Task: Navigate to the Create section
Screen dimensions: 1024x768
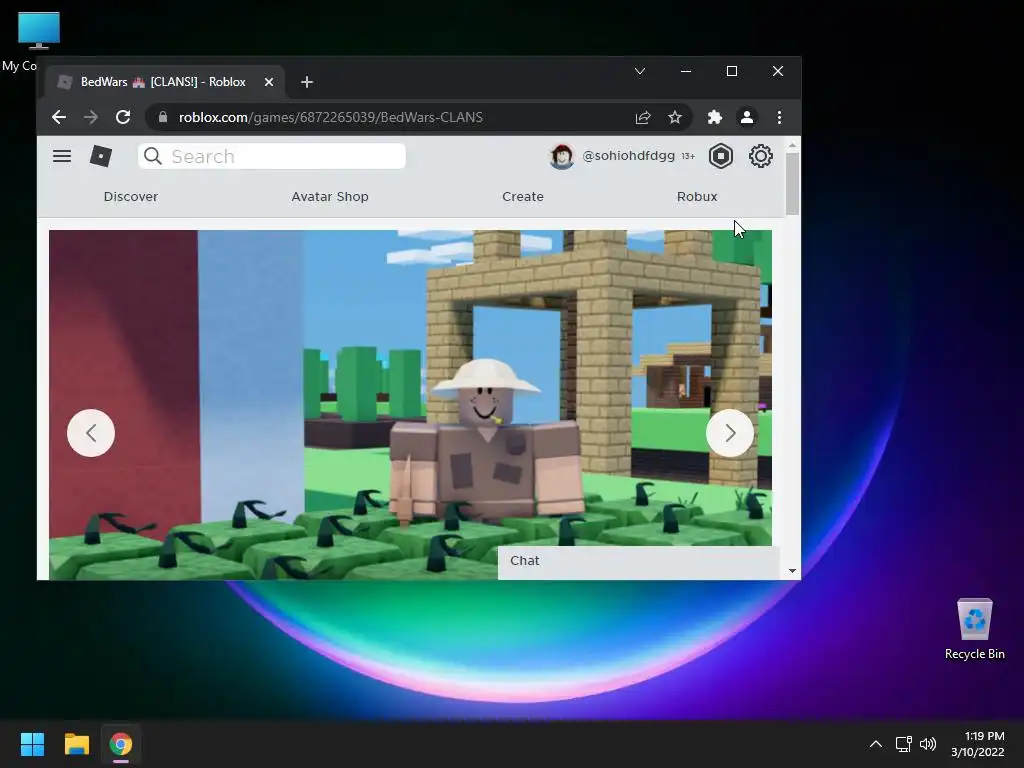Action: click(522, 197)
